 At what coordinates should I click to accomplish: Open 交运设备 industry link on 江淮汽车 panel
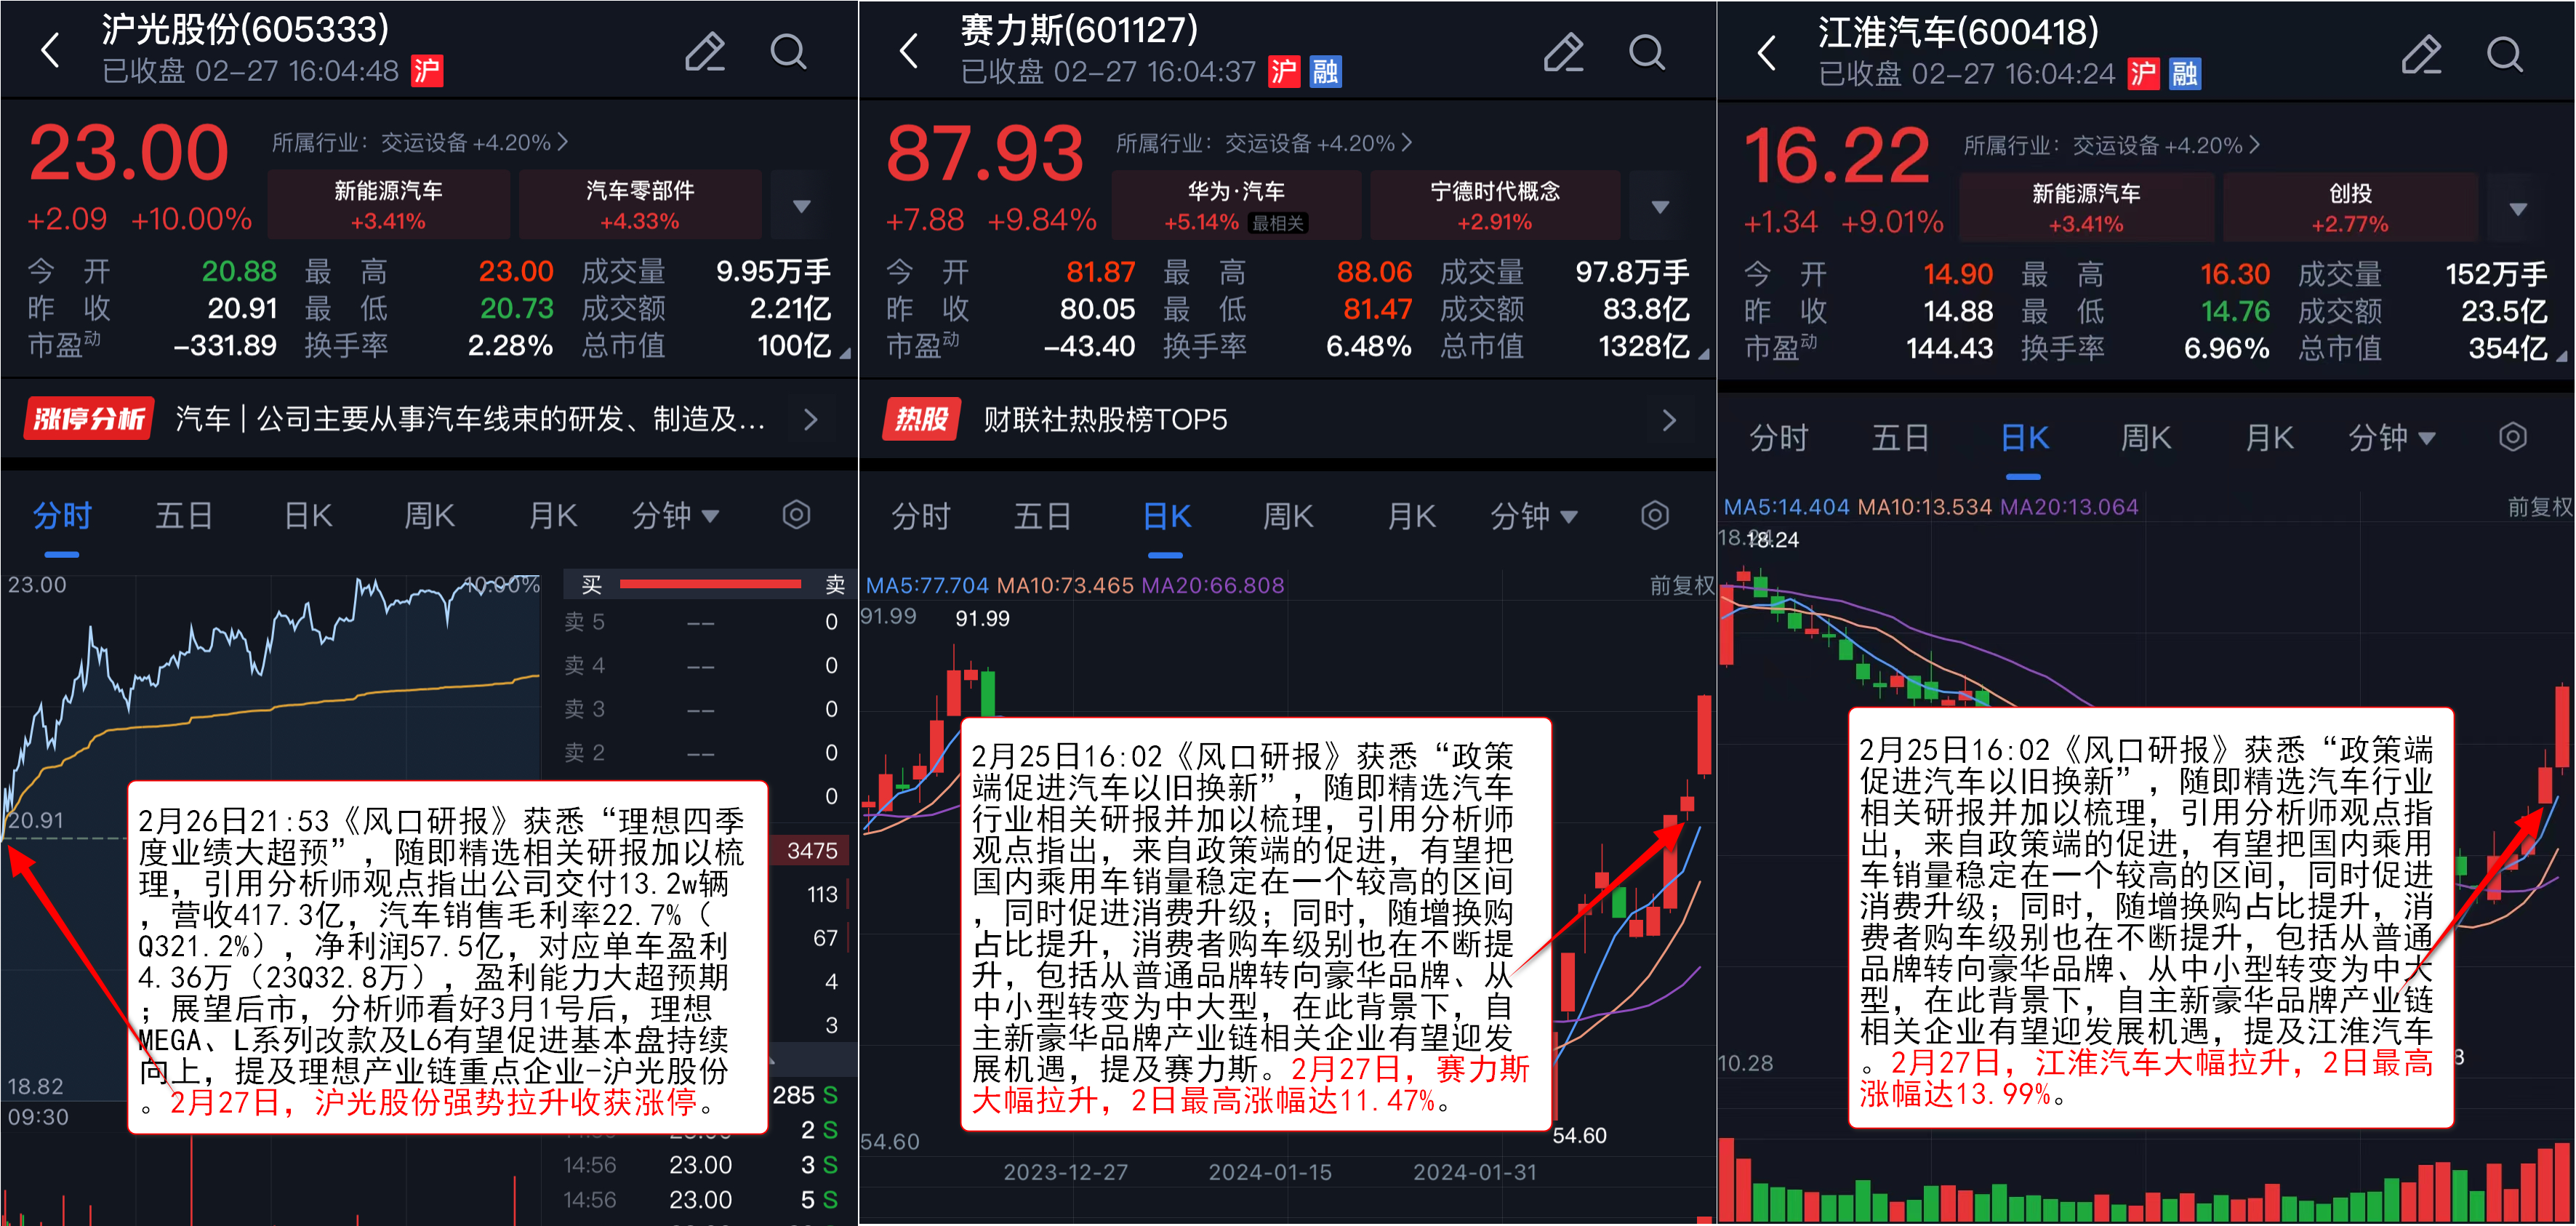pyautogui.click(x=2111, y=145)
